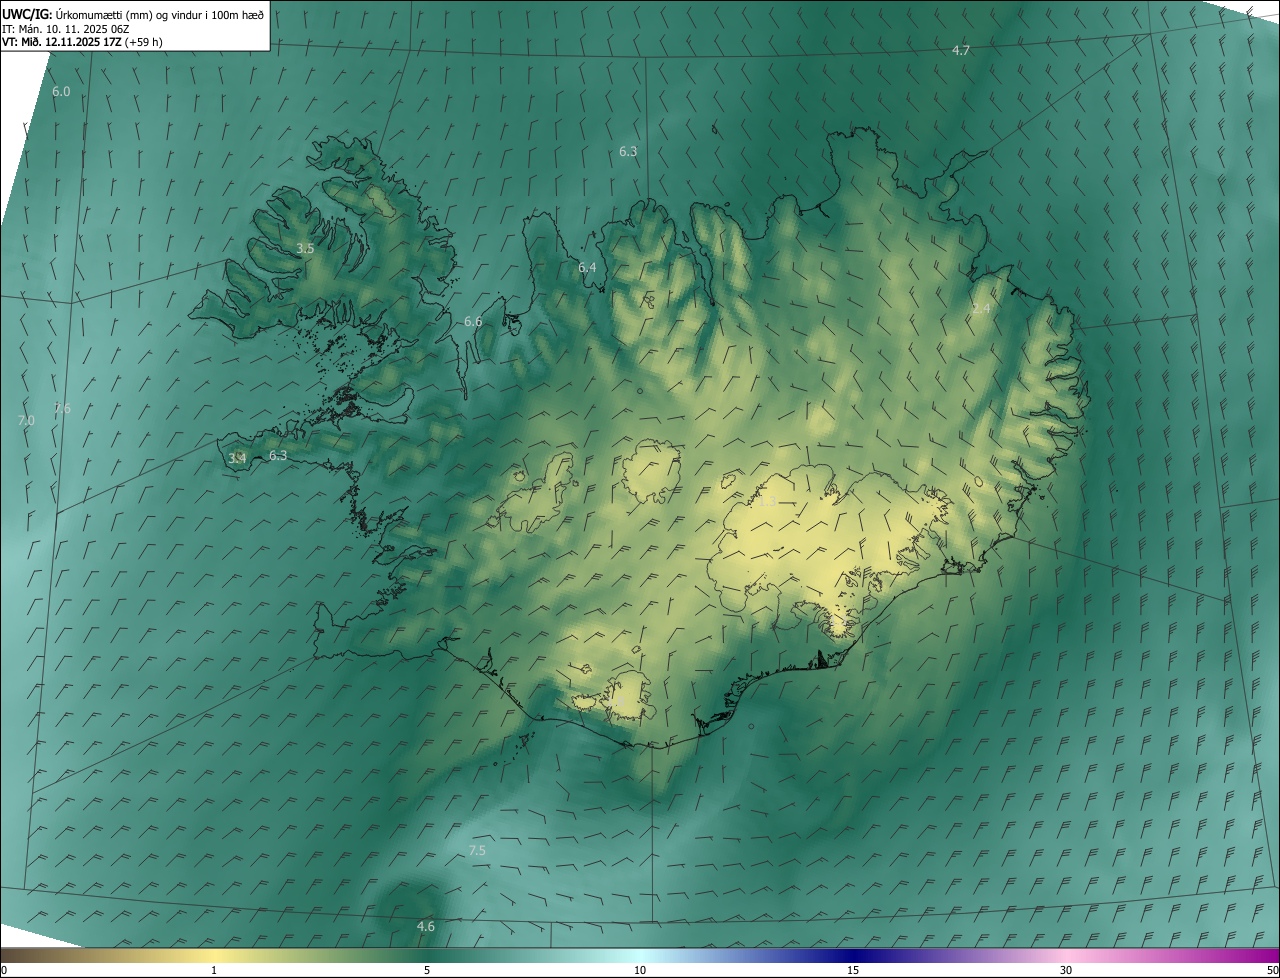This screenshot has height=978, width=1280.
Task: Click the "6.3" value north of Iceland's coast
Action: coord(627,151)
